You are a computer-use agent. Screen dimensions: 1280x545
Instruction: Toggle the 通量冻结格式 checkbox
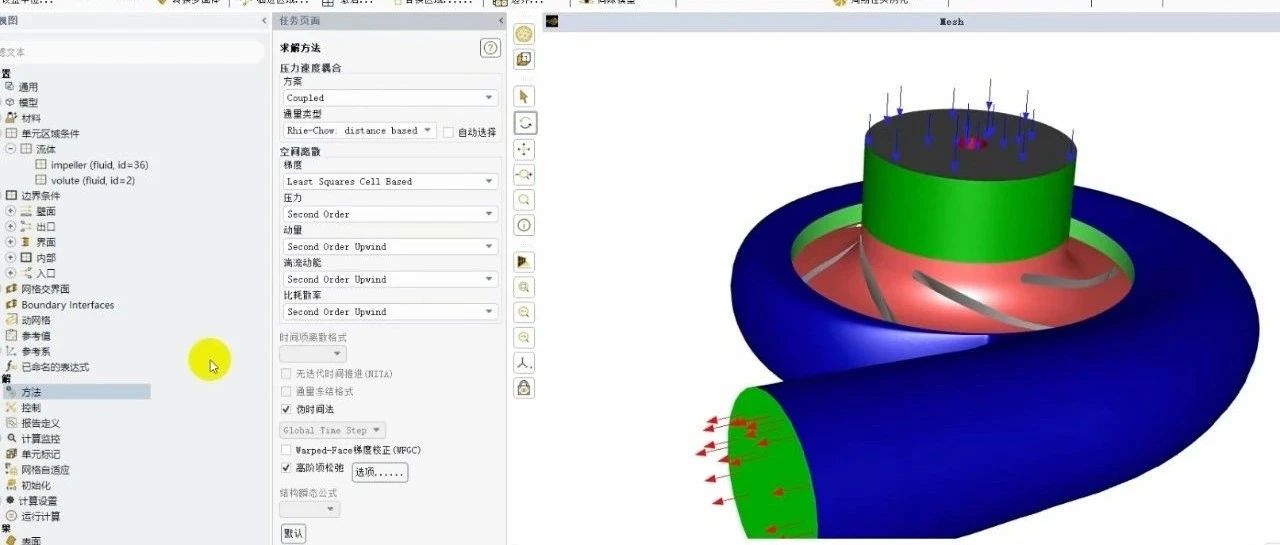click(286, 391)
